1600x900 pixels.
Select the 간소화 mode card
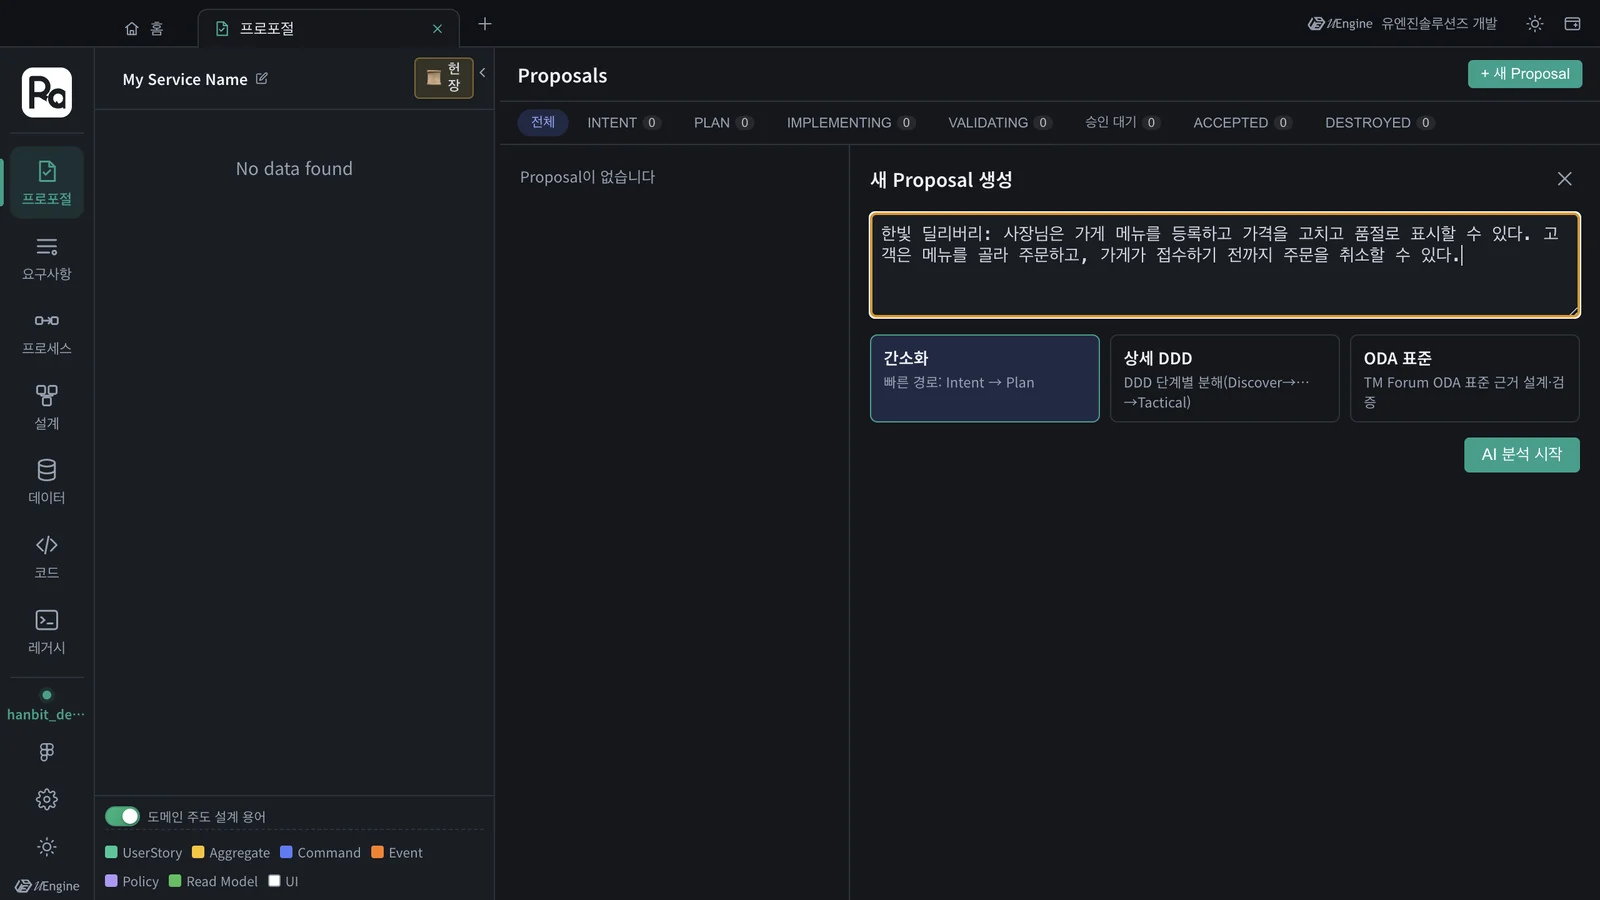[x=984, y=378]
